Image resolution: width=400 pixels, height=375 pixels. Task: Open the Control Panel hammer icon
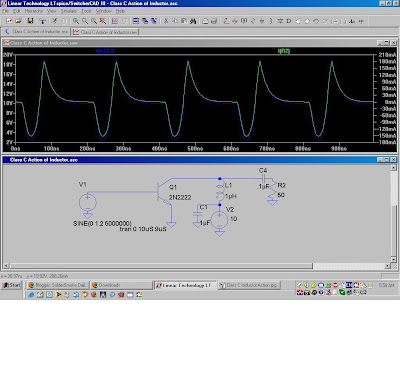[42, 21]
